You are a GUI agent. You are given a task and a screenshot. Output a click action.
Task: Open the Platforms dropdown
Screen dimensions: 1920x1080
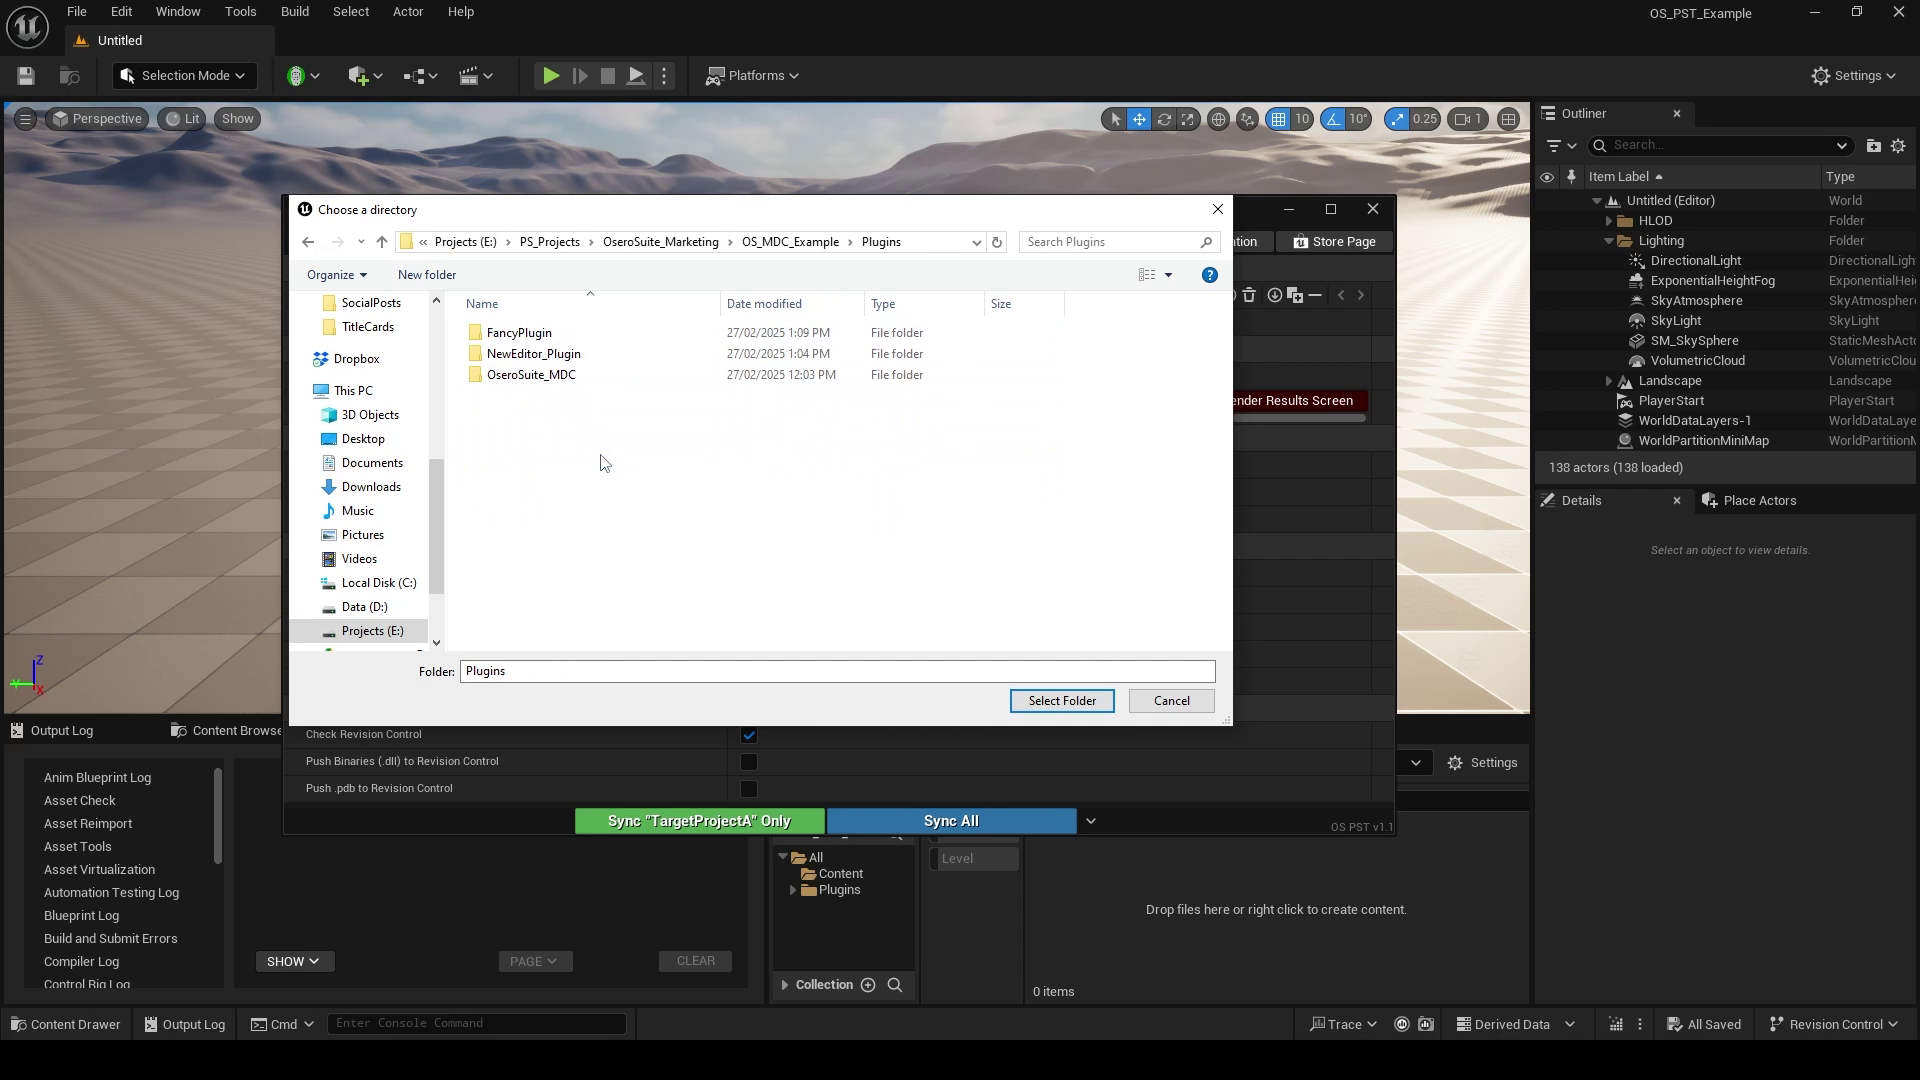tap(752, 76)
